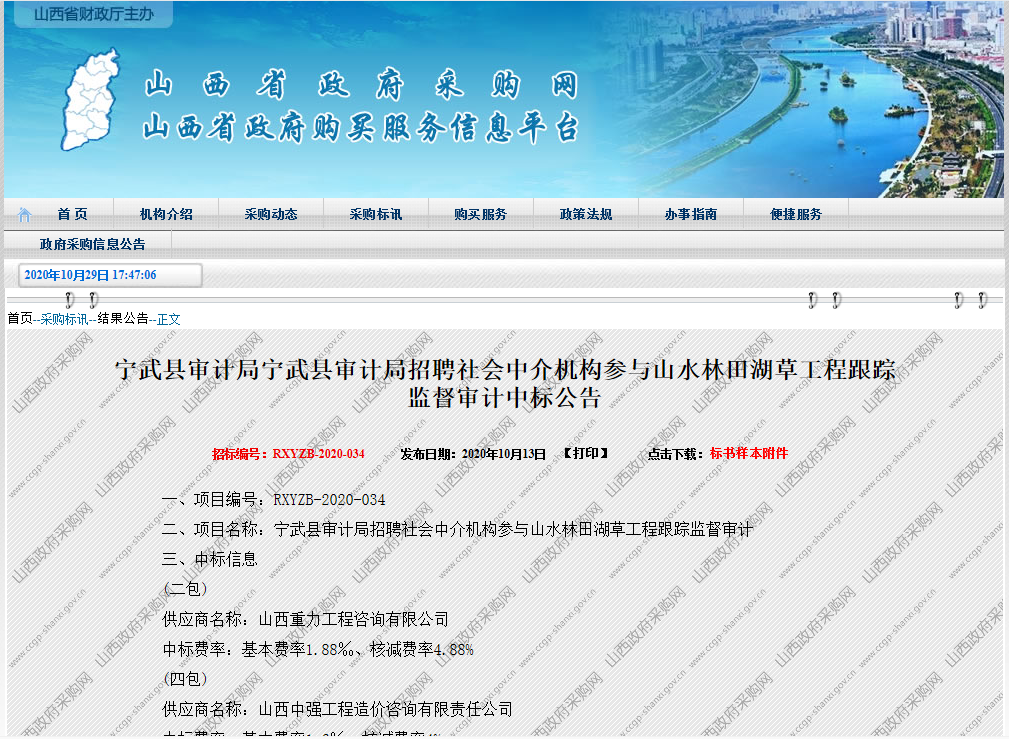
Task: Open the 采购动态 menu
Action: (271, 214)
